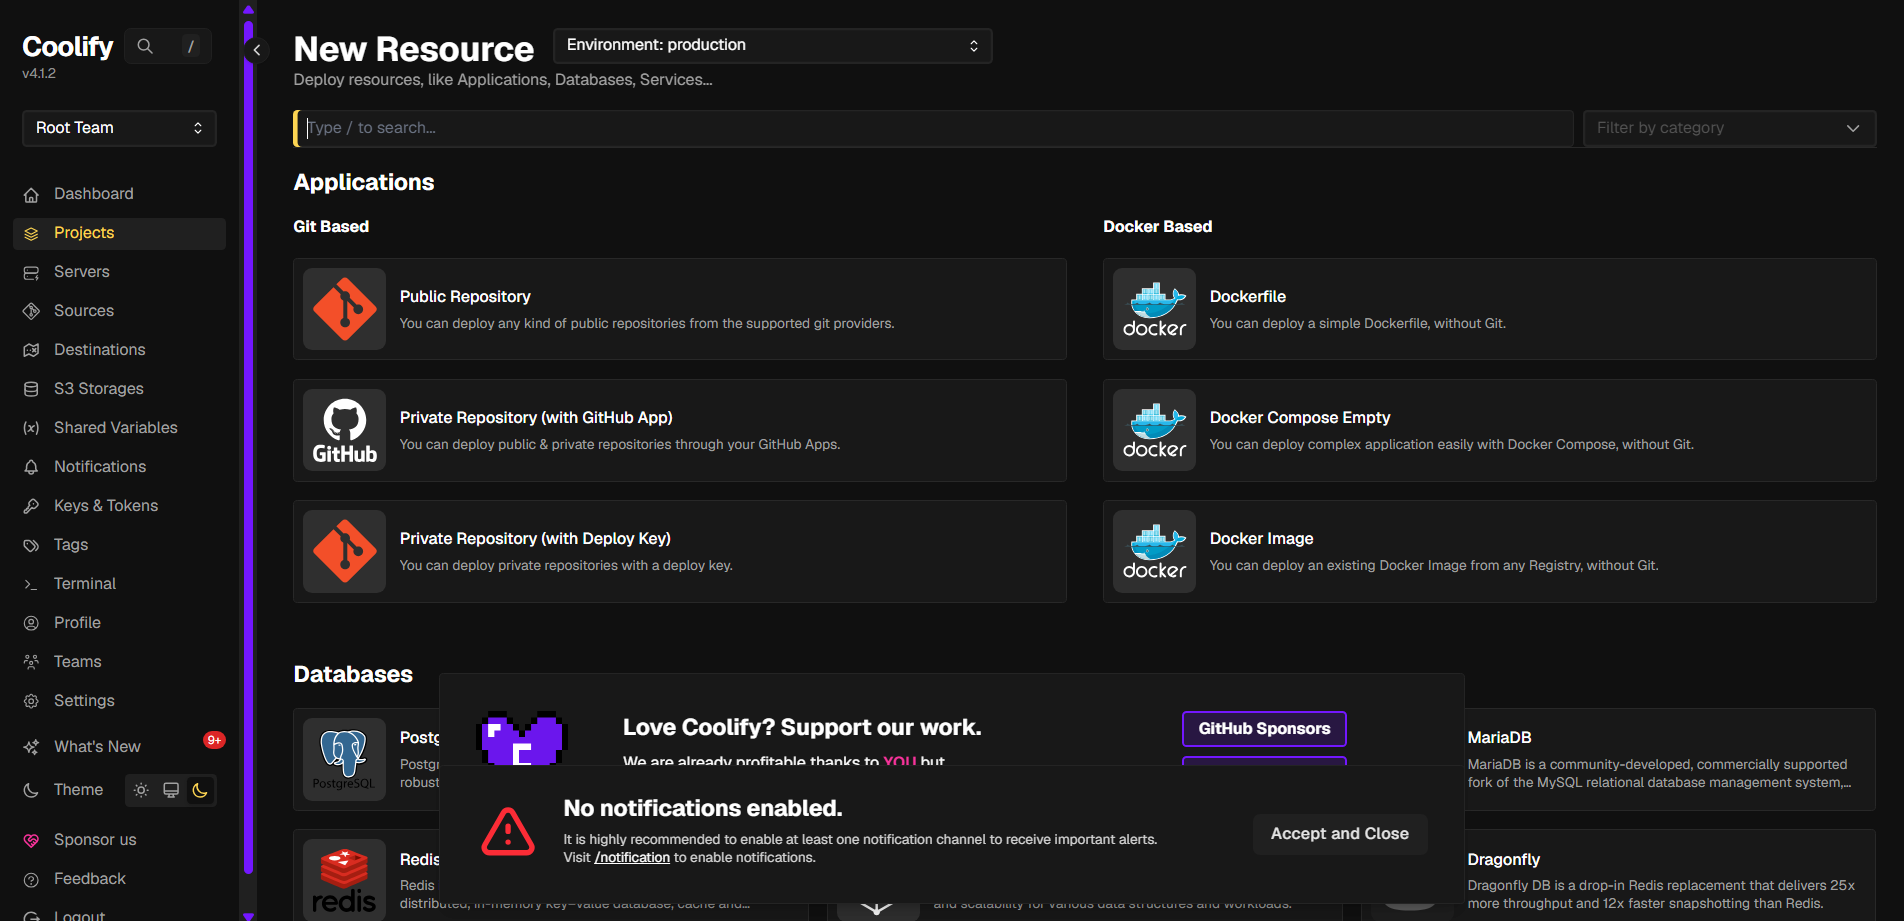Click the Docker Image docker logo
The image size is (1904, 921).
tap(1154, 551)
